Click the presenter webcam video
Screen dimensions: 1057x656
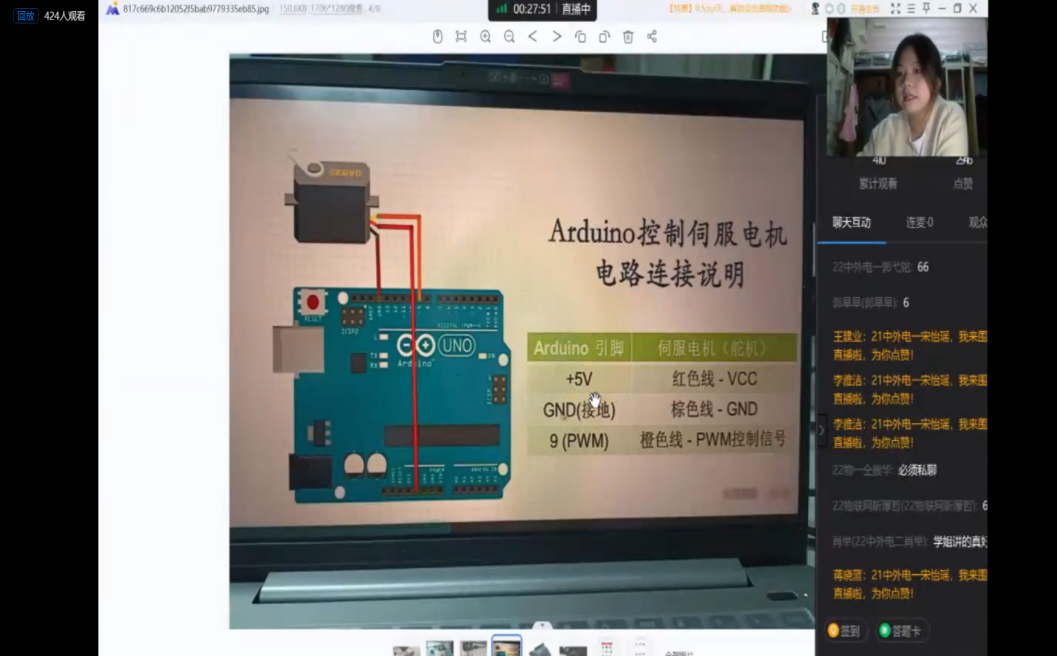pos(907,86)
